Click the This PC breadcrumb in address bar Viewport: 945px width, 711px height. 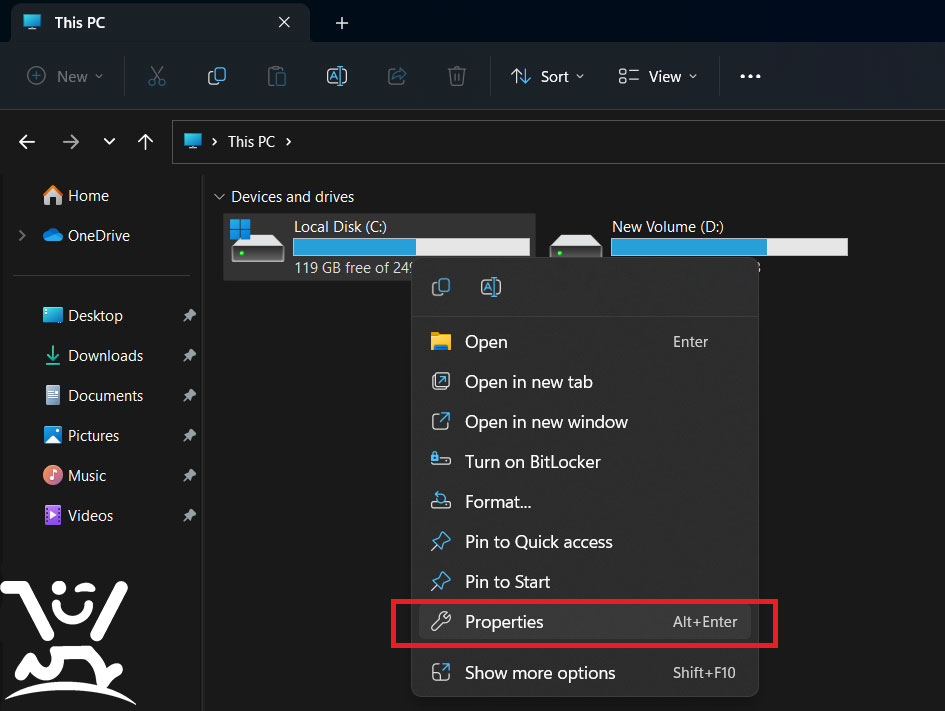pos(251,142)
